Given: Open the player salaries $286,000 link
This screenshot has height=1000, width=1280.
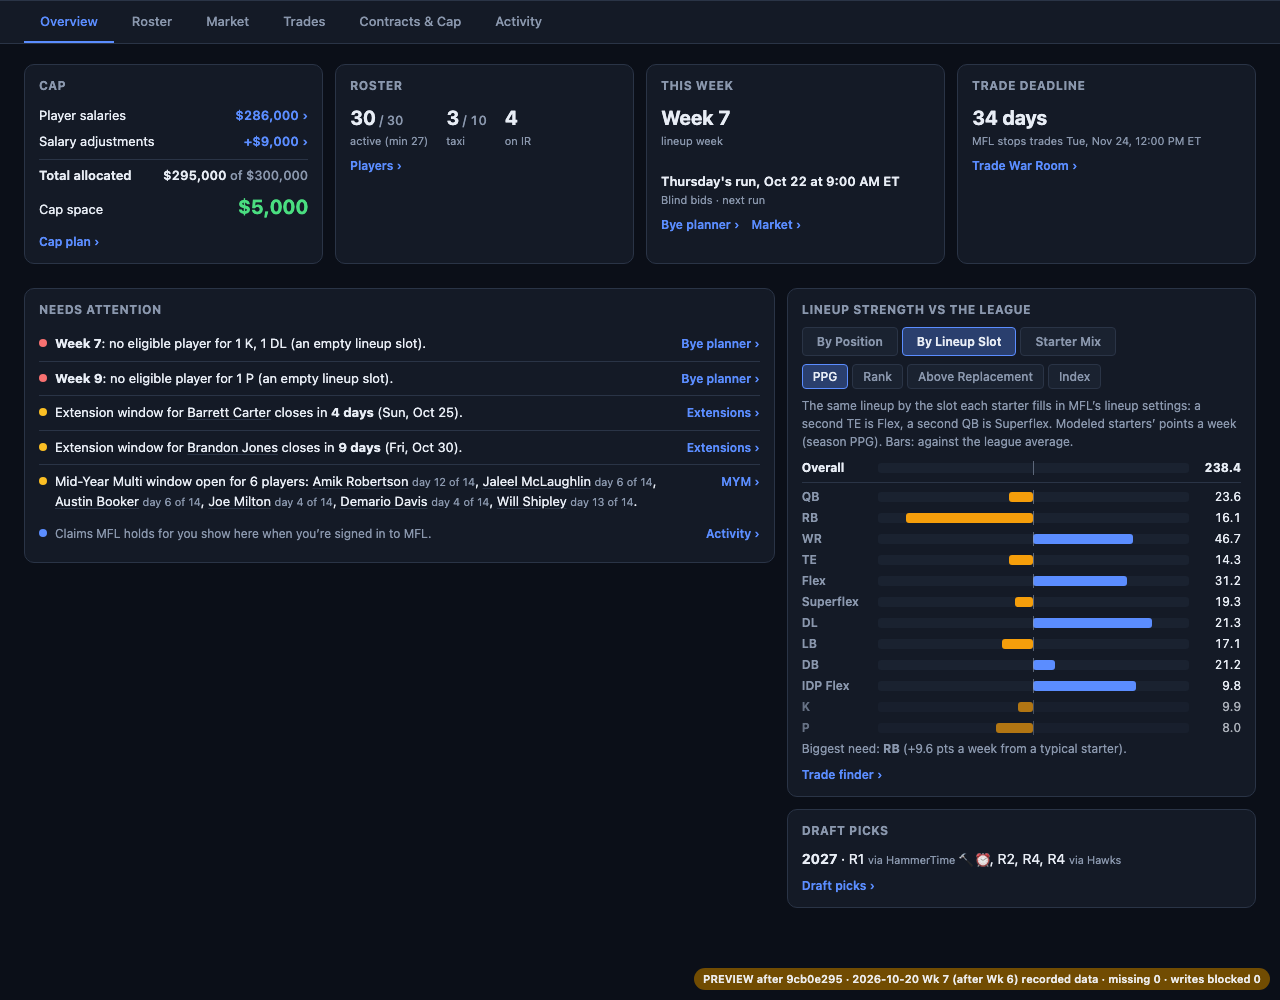Looking at the screenshot, I should pyautogui.click(x=271, y=116).
